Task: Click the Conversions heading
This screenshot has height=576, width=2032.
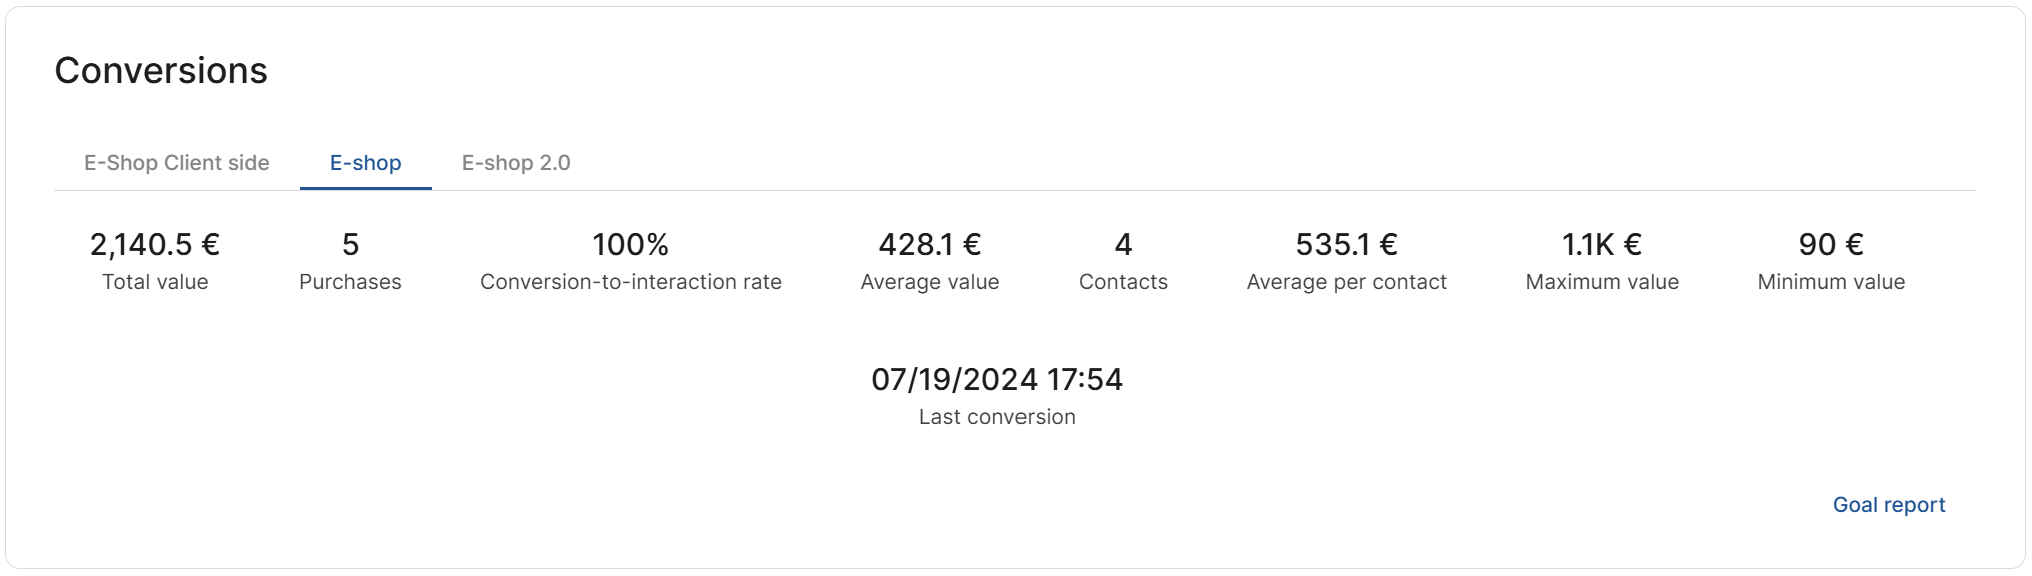Action: click(161, 71)
